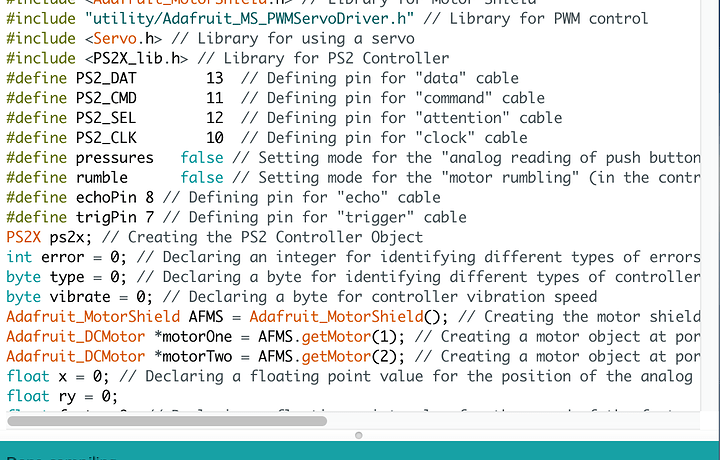This screenshot has width=720, height=460.
Task: Click pin value "10" on PS2_CLK line
Action: click(215, 138)
